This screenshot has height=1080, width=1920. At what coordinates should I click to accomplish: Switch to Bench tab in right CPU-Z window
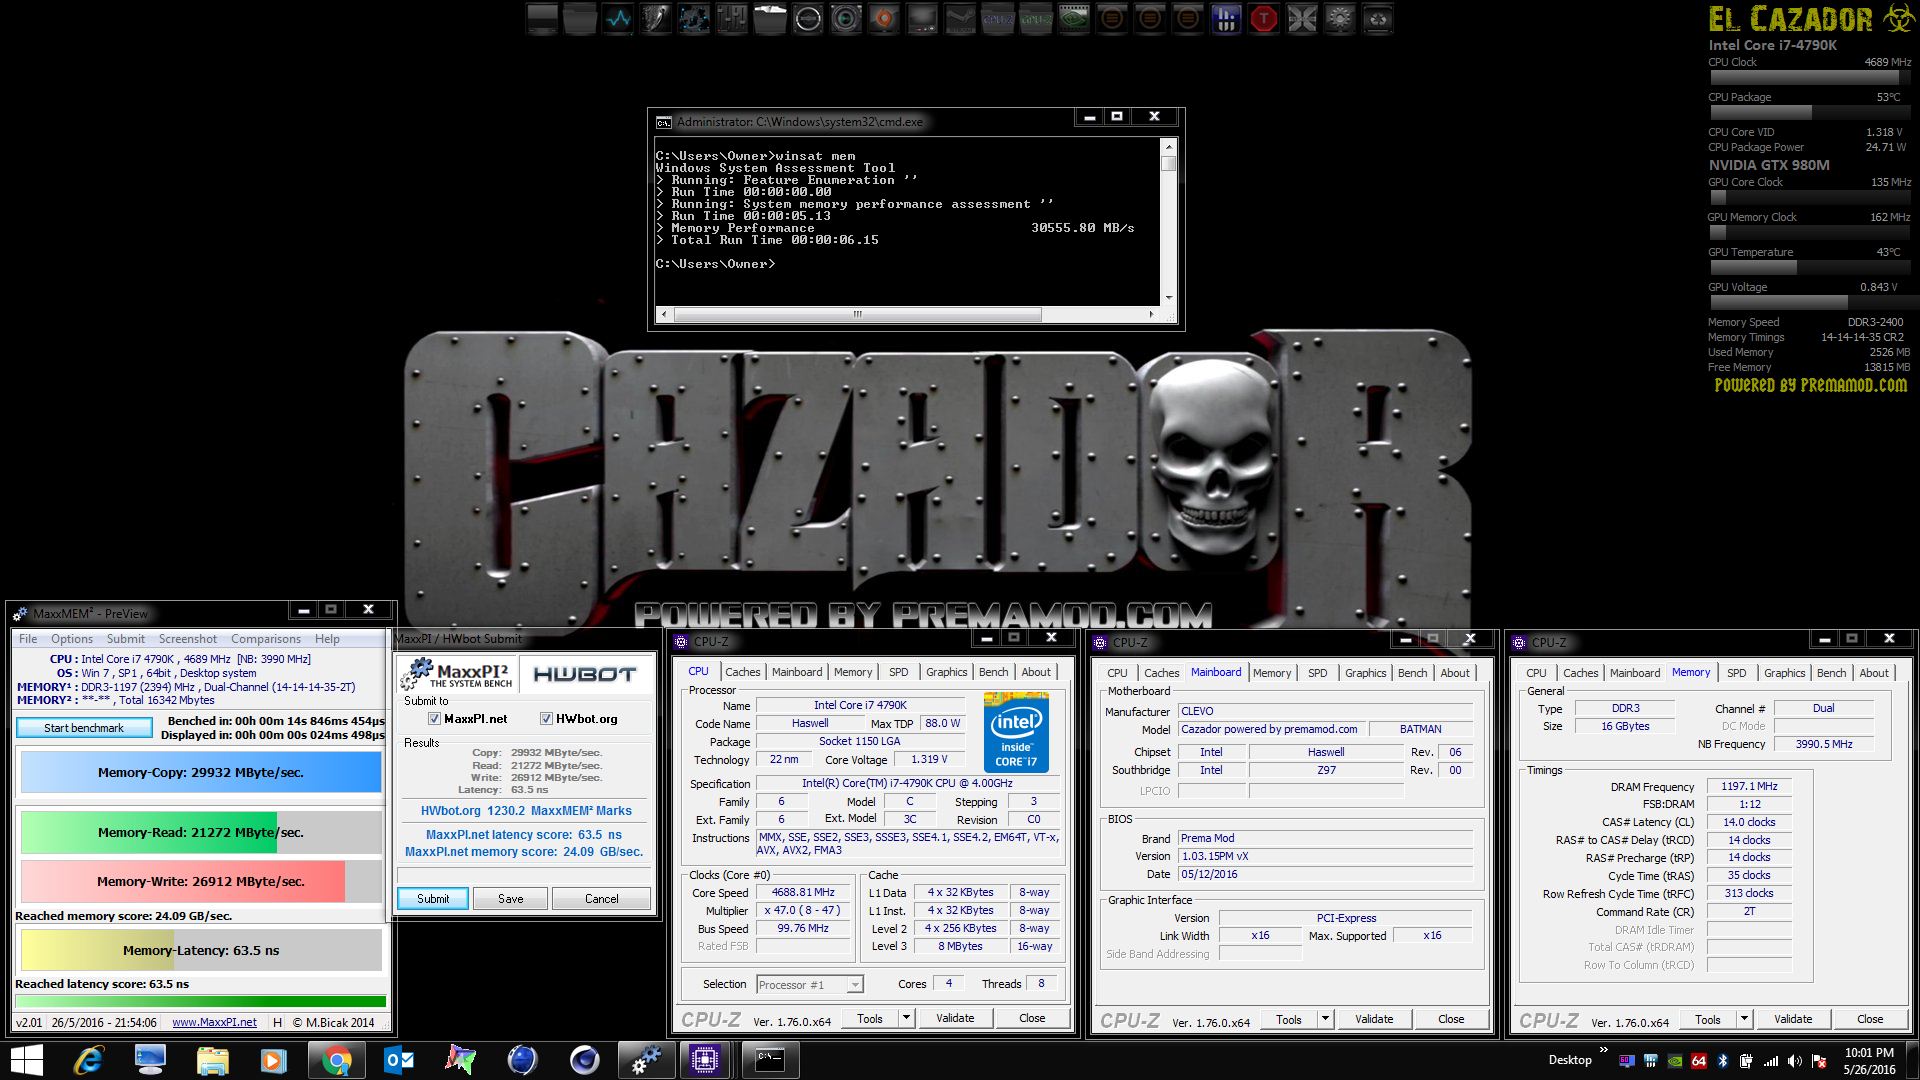pos(1832,673)
